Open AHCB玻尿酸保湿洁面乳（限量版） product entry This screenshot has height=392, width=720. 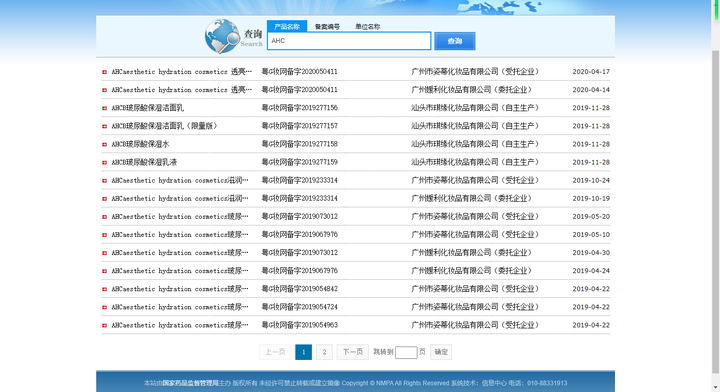click(164, 126)
